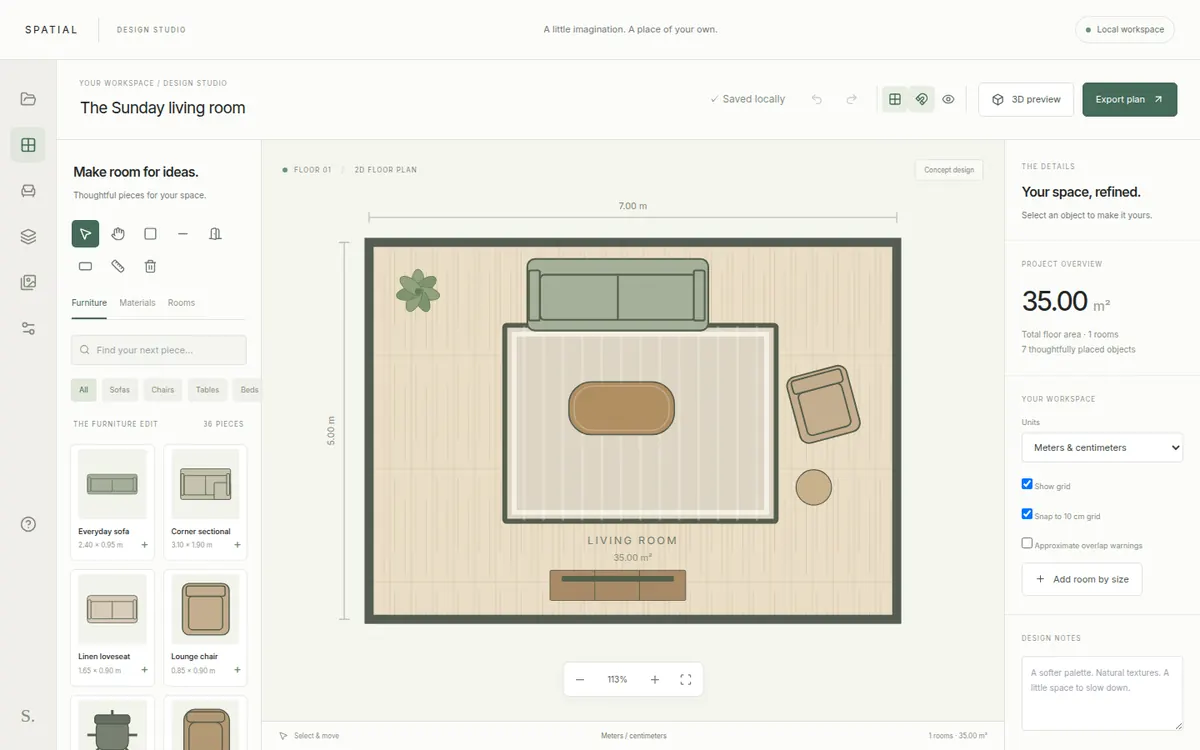
Task: Open the settings sliders sidebar icon
Action: point(28,329)
